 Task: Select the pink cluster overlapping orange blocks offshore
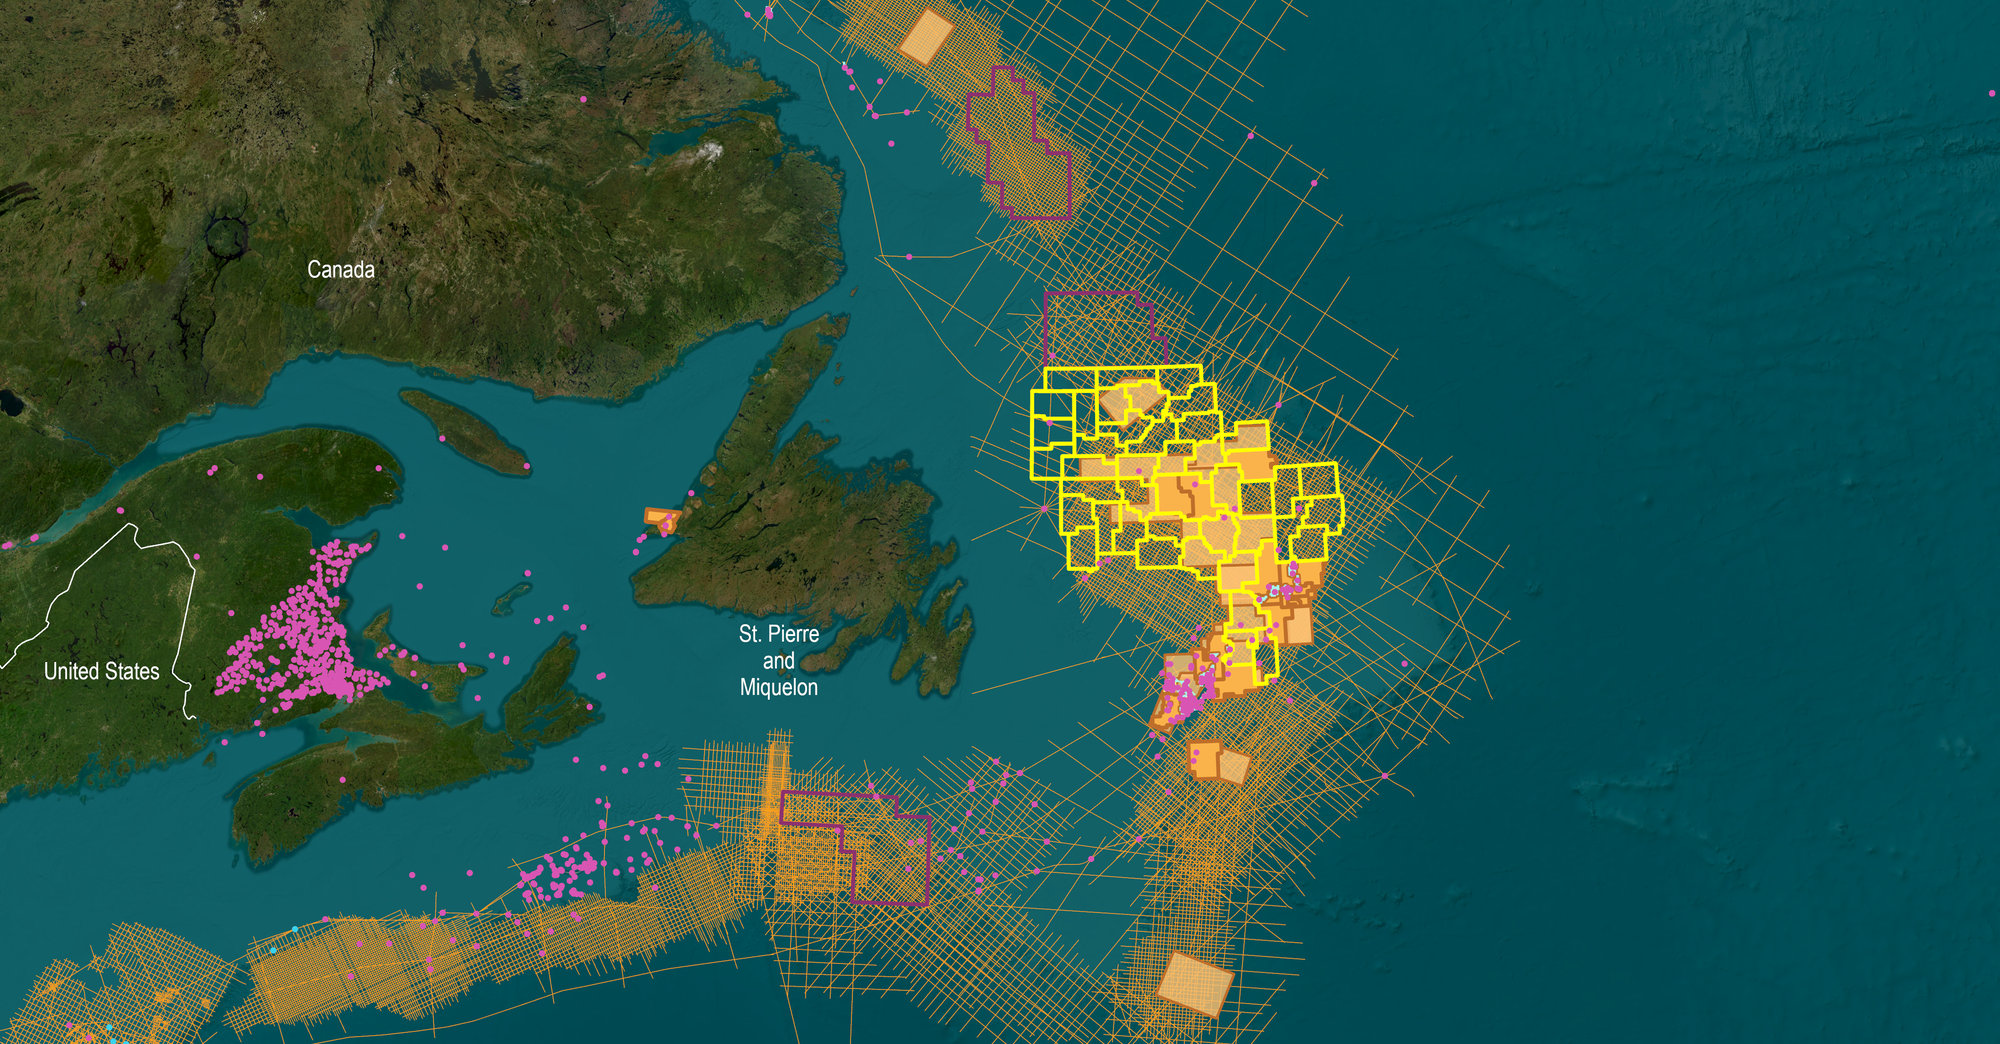click(1185, 690)
